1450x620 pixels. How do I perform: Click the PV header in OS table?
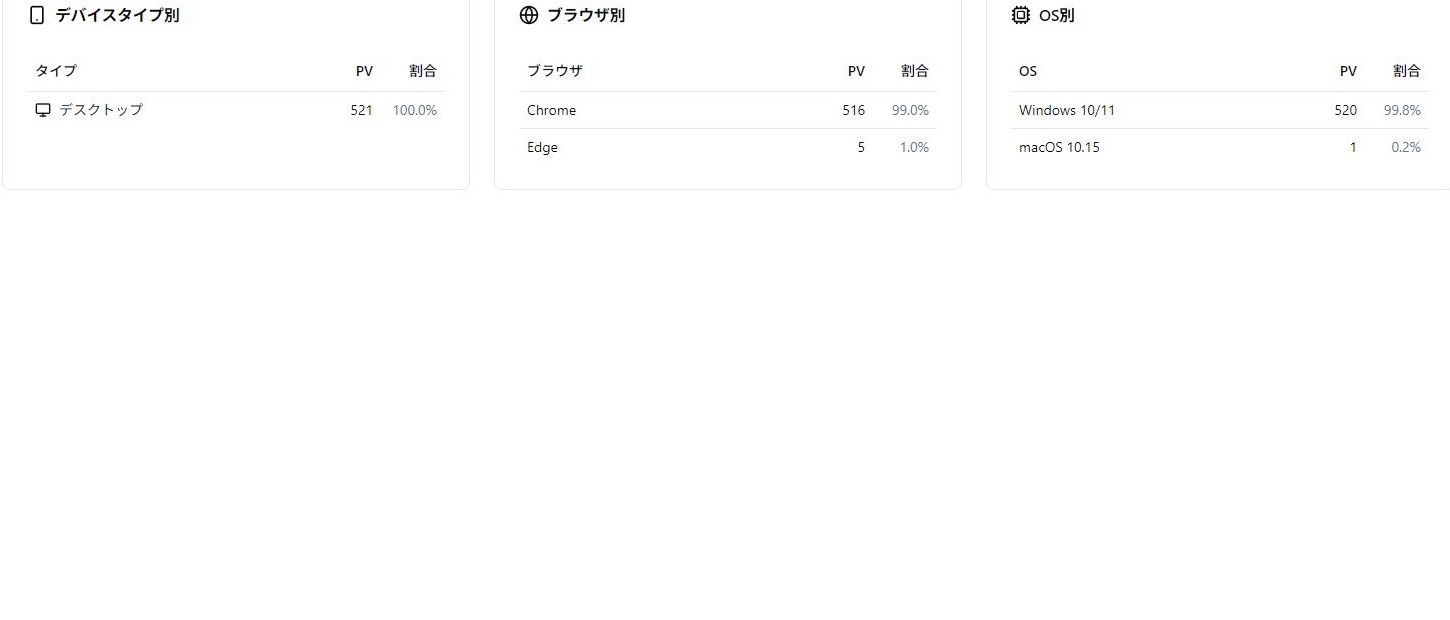click(x=1348, y=71)
